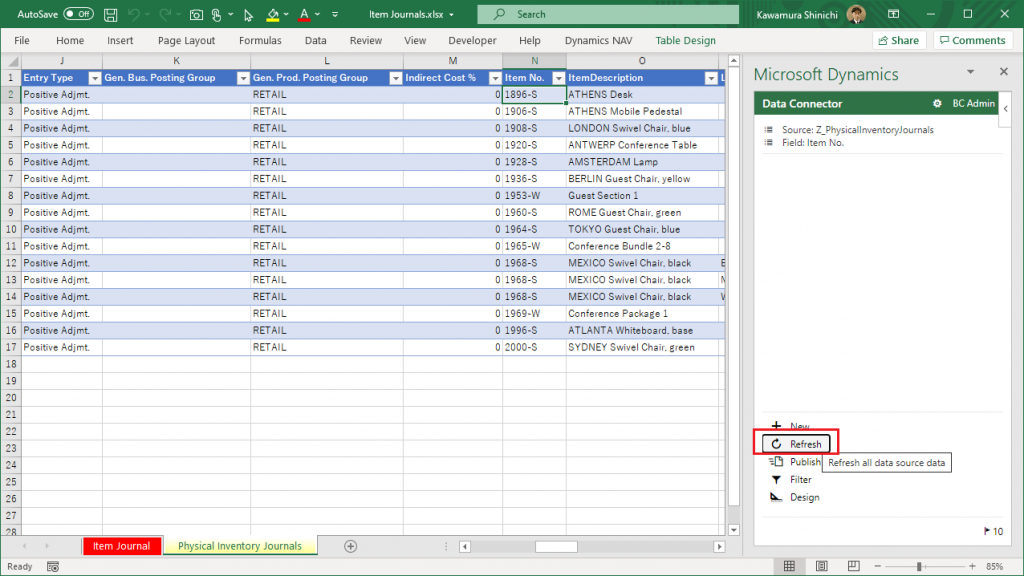1024x576 pixels.
Task: Open the font color dropdown arrow
Action: [x=317, y=14]
